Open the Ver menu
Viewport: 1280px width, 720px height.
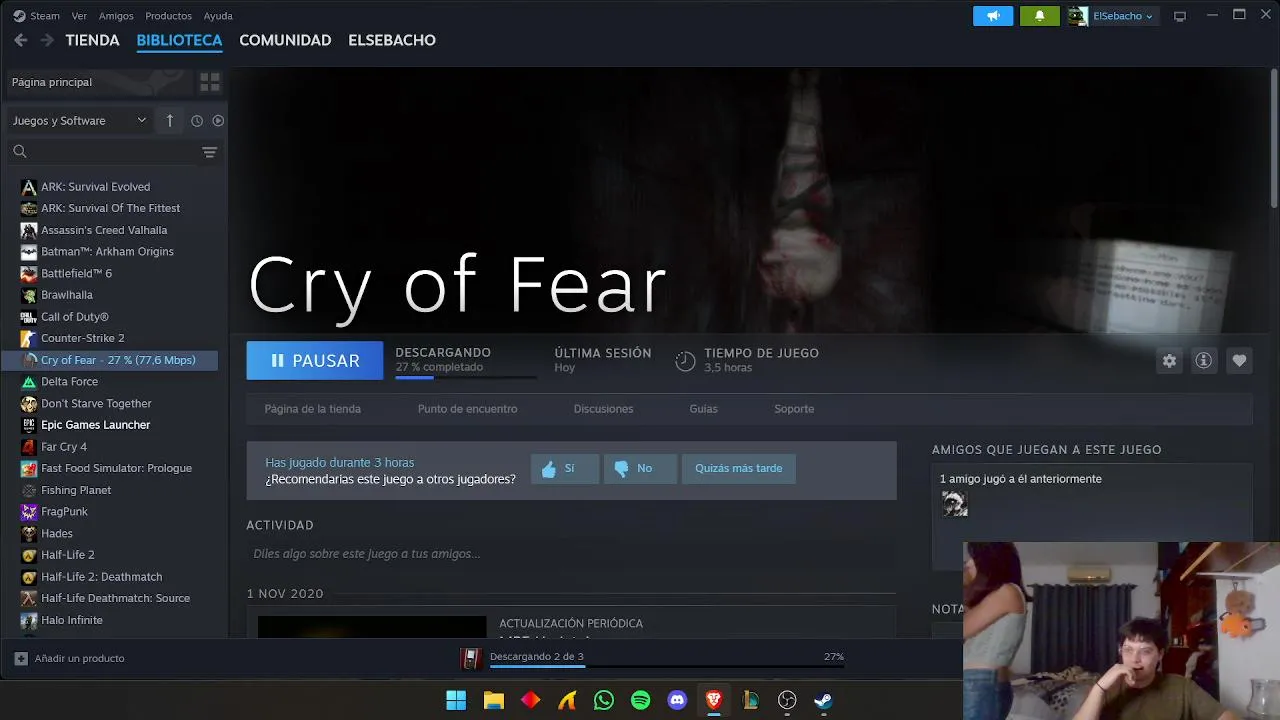(x=79, y=16)
